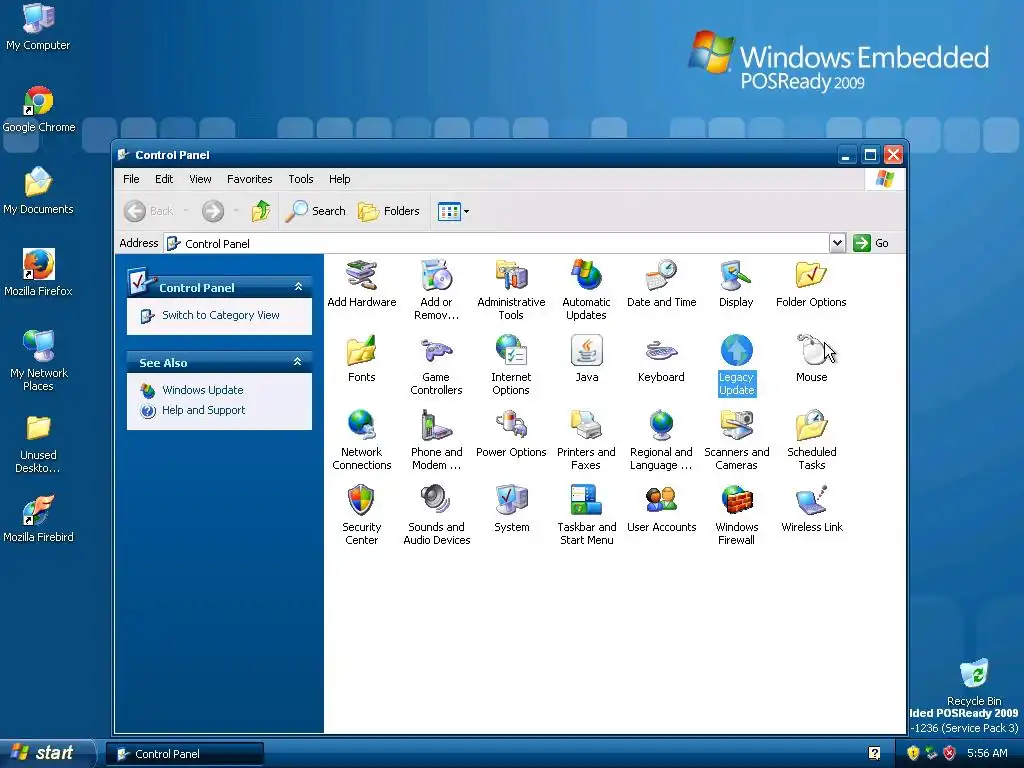Viewport: 1024px width, 768px height.
Task: Open the Keyboard settings icon
Action: (x=661, y=359)
